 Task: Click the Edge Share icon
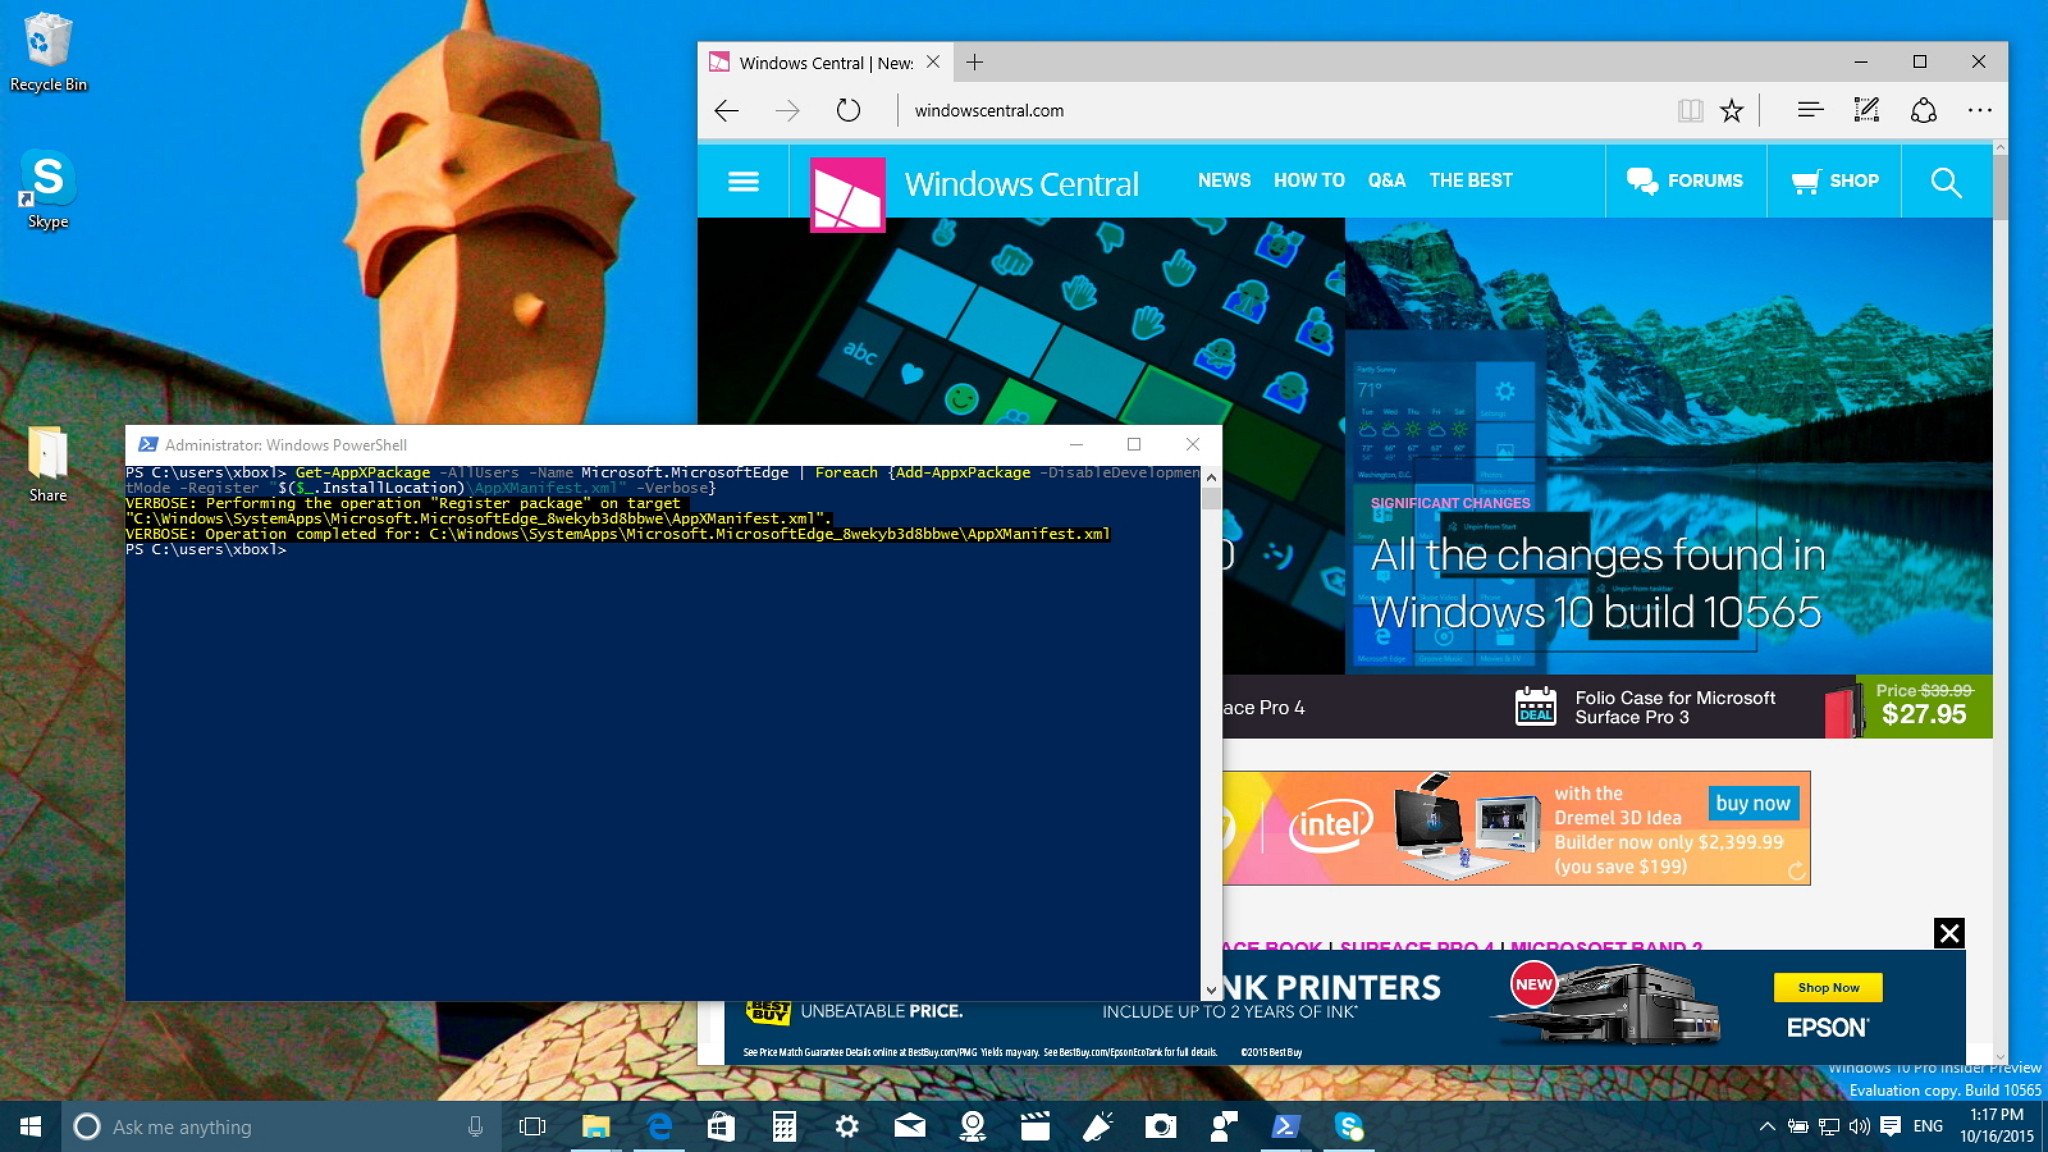[1923, 110]
